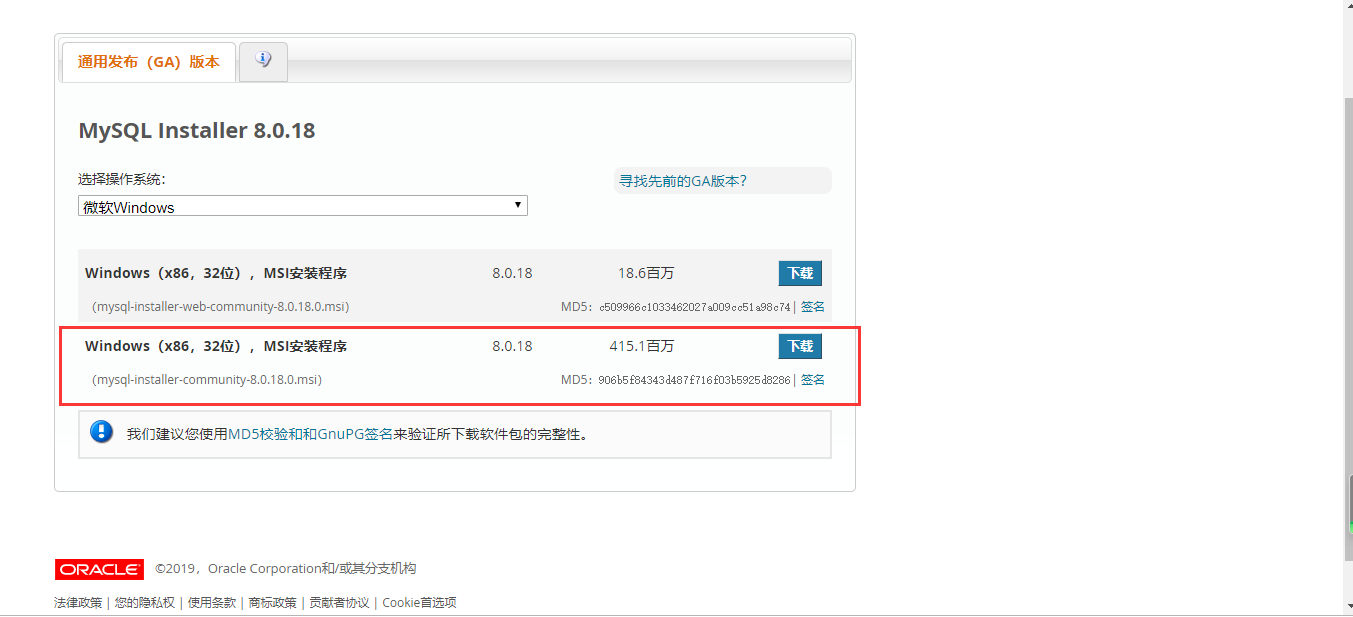Open 法律政策 footer link
Image resolution: width=1353 pixels, height=617 pixels.
point(78,603)
